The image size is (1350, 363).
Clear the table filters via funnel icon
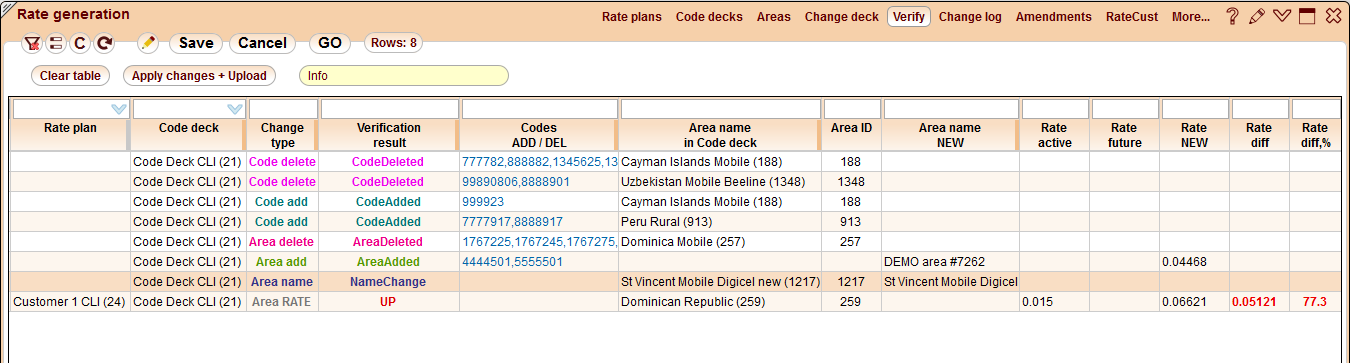pyautogui.click(x=32, y=43)
